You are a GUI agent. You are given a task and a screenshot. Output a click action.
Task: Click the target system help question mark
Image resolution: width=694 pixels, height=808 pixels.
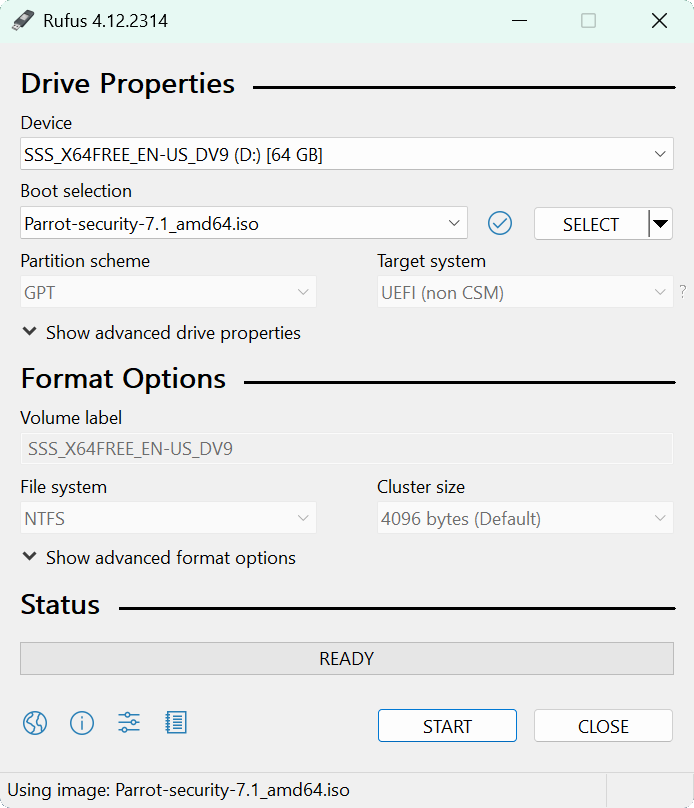pyautogui.click(x=683, y=292)
